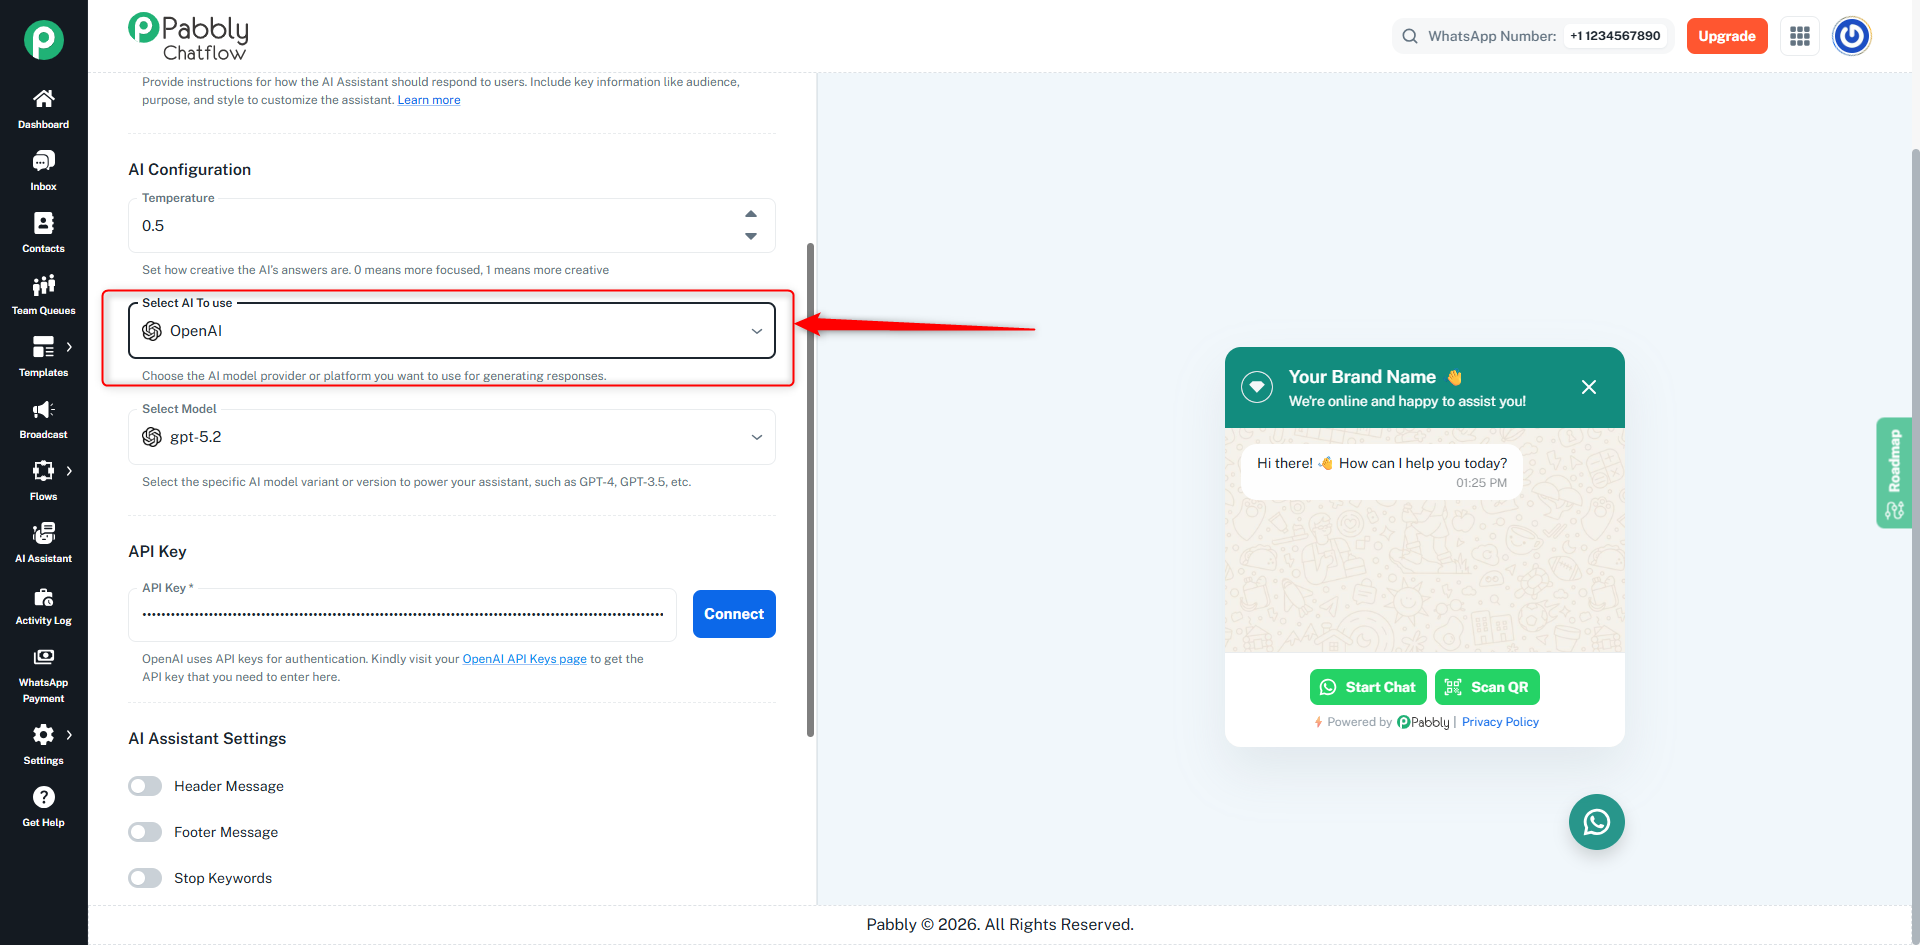Screen dimensions: 1920x945
Task: Open the Select Model dropdown
Action: [x=452, y=437]
